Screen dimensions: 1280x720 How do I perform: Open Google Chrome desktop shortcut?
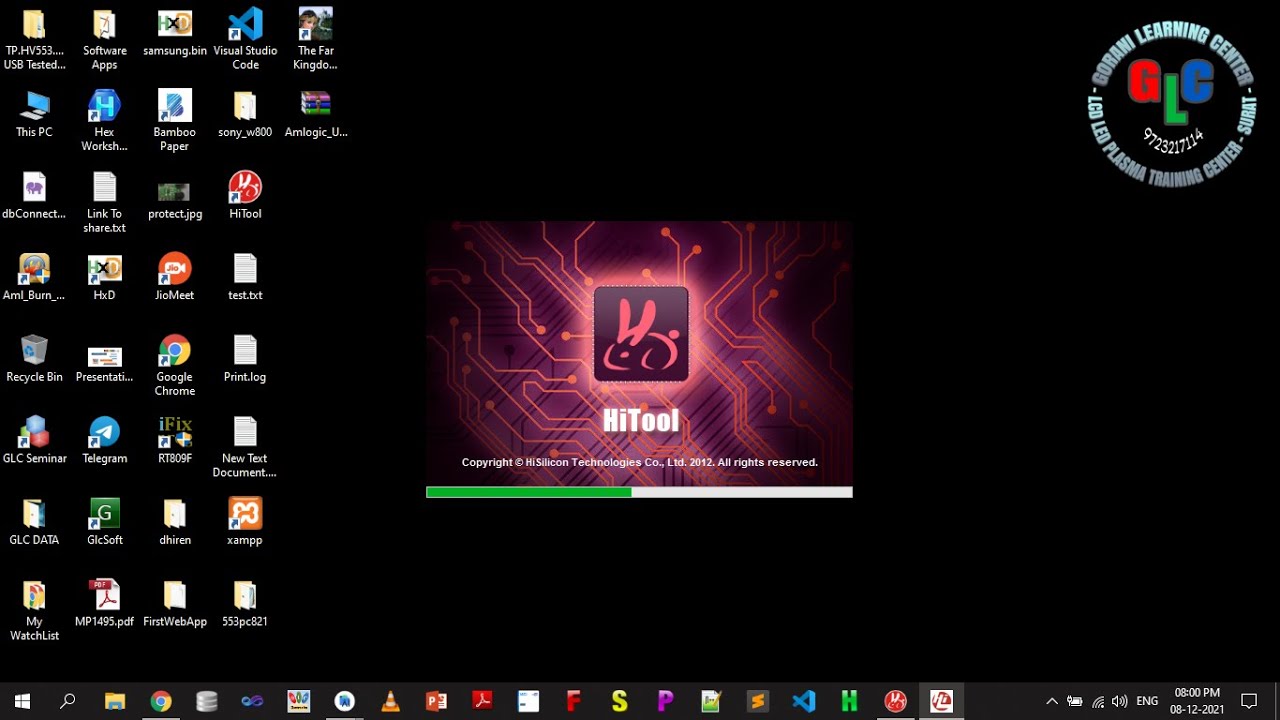coord(174,366)
